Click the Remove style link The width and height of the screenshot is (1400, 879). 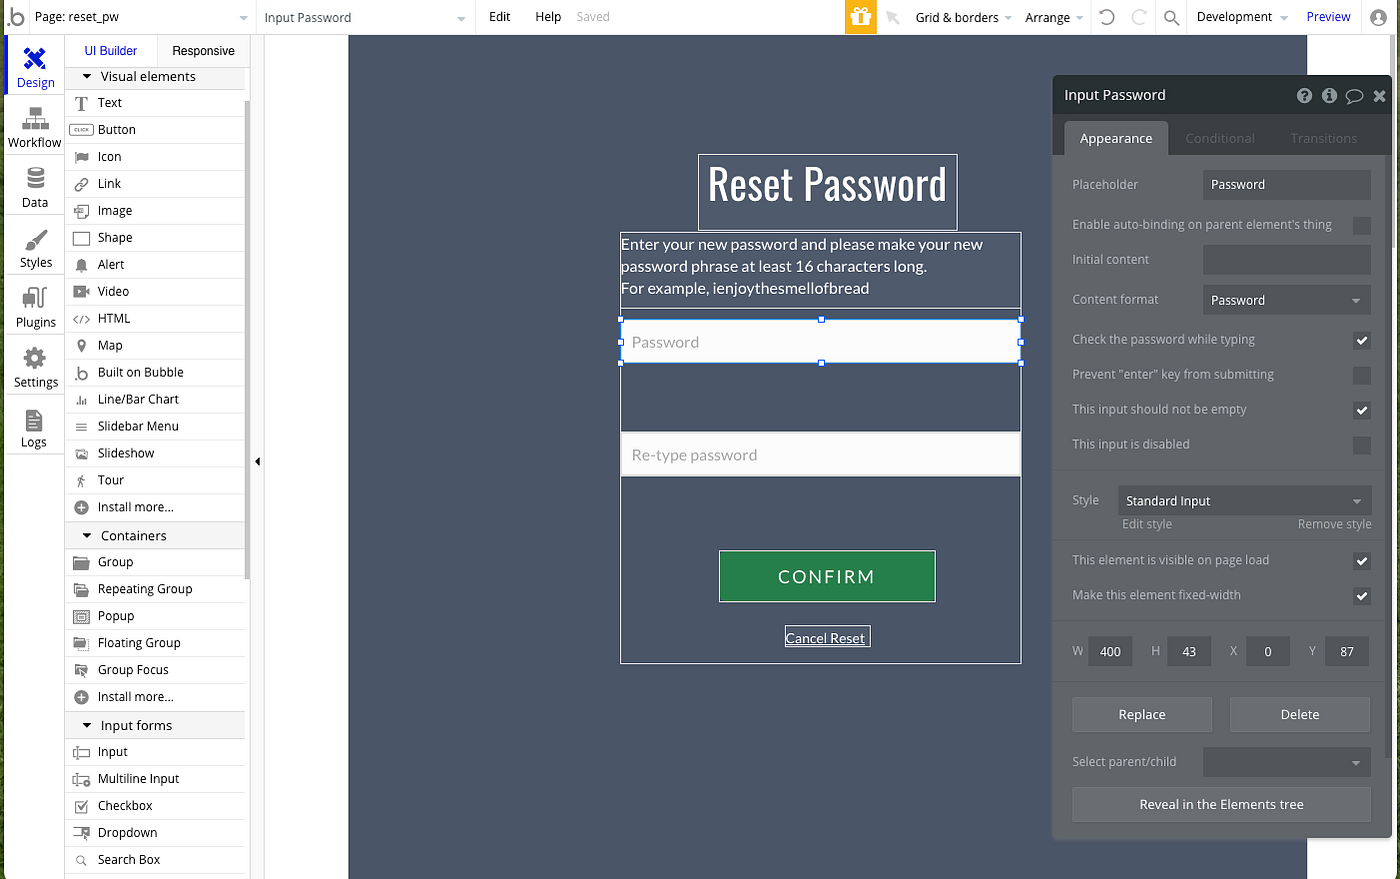click(x=1335, y=525)
